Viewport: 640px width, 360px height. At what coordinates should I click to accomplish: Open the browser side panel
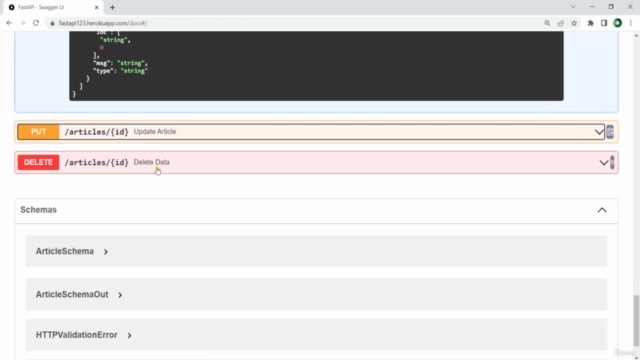[604, 23]
